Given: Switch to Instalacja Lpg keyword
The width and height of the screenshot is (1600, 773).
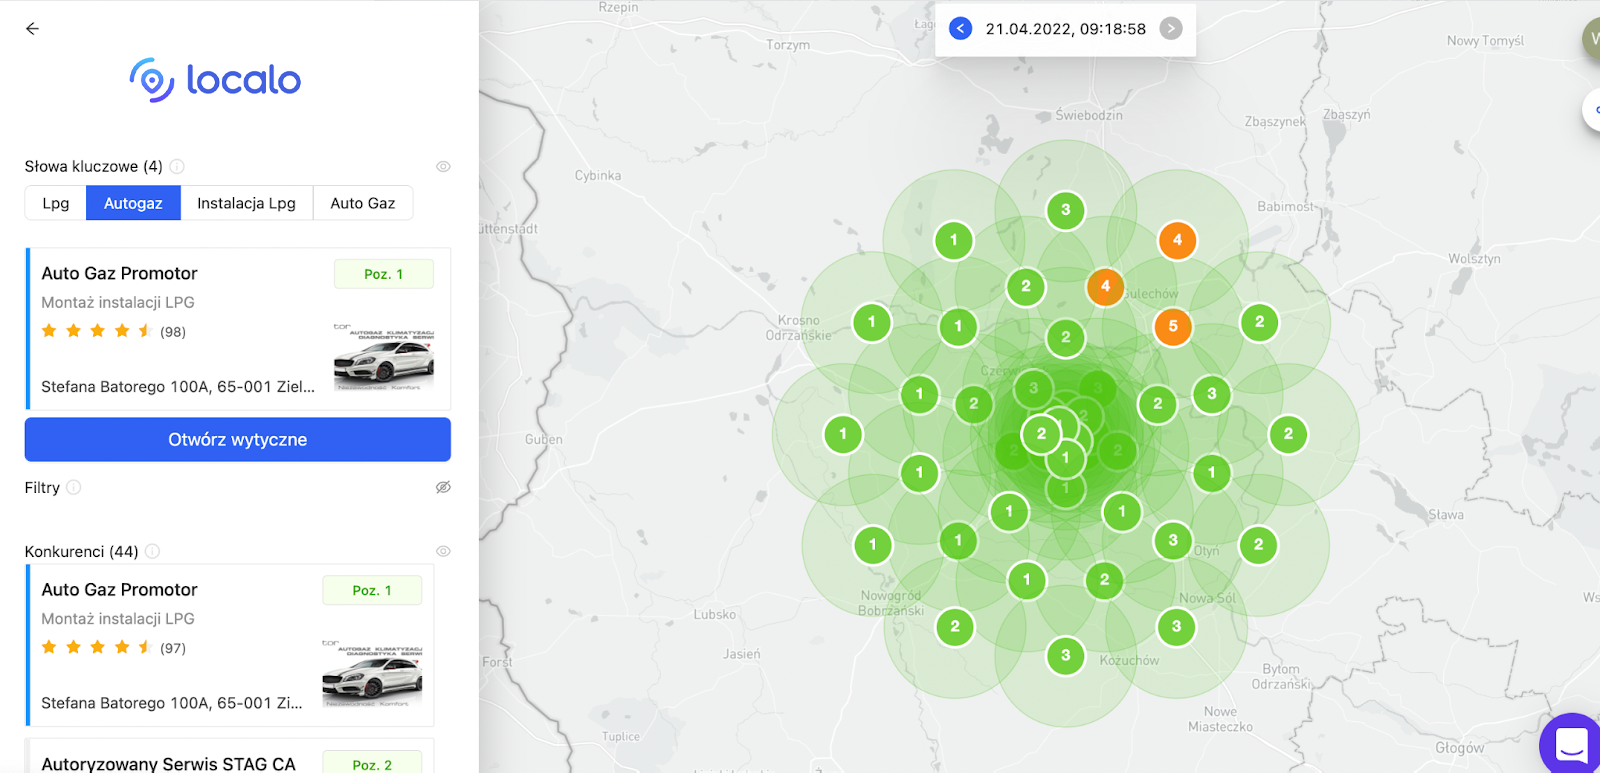Looking at the screenshot, I should [x=246, y=203].
